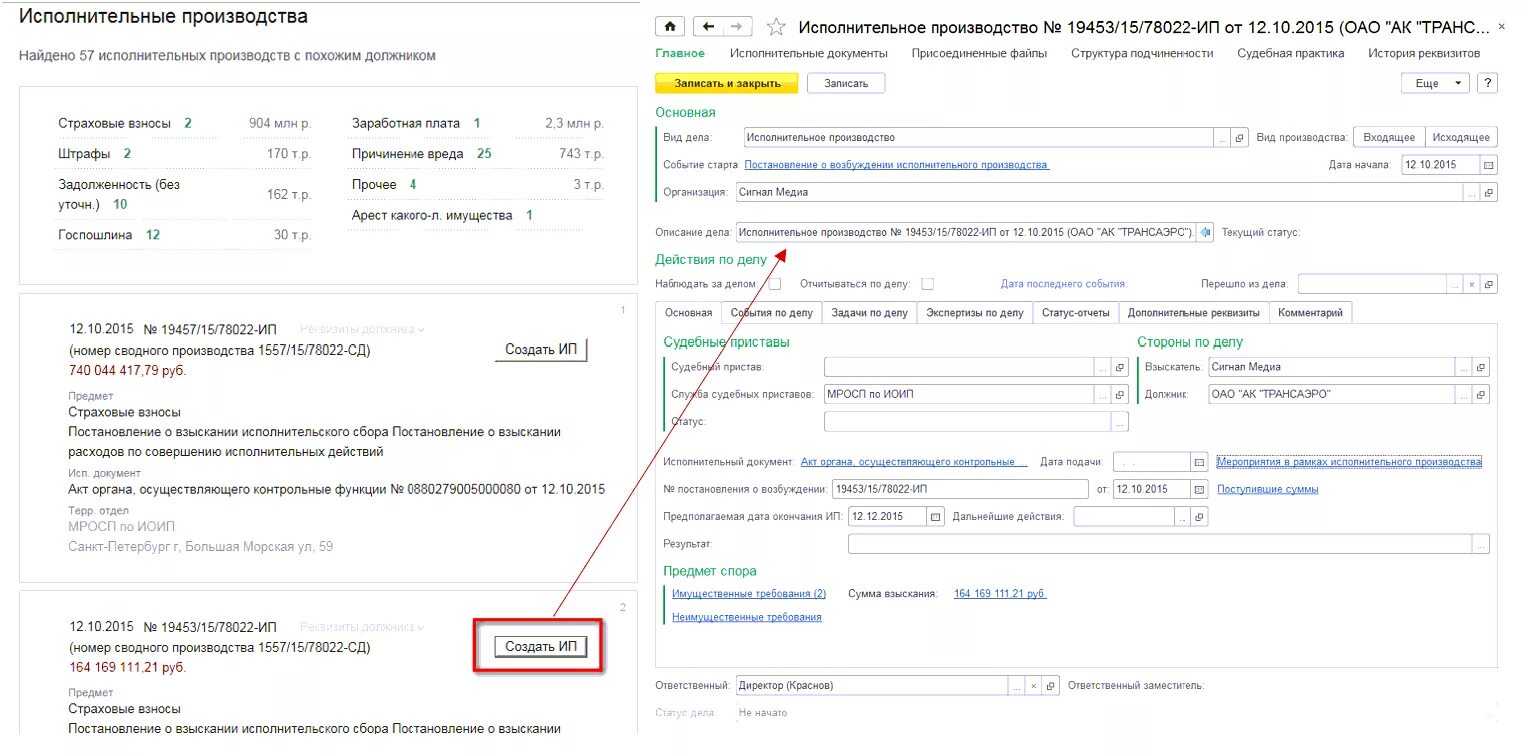Image resolution: width=1521 pixels, height=756 pixels.
Task: Open the Судебная практика section
Action: click(x=1291, y=53)
